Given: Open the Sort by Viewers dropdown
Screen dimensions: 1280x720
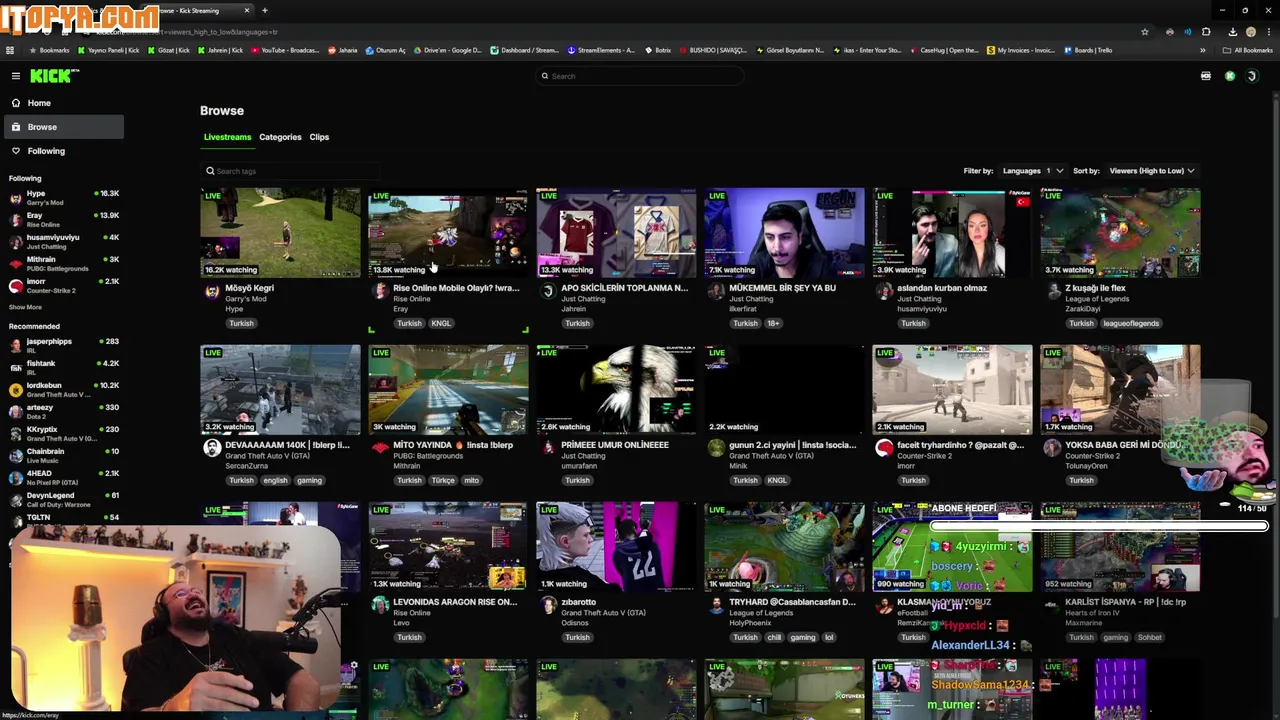Looking at the screenshot, I should point(1152,171).
